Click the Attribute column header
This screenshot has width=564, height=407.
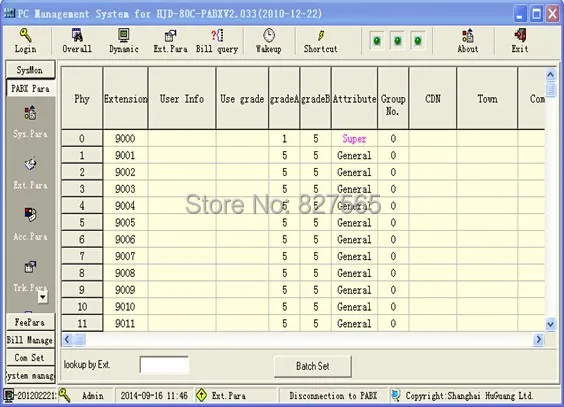pyautogui.click(x=354, y=98)
